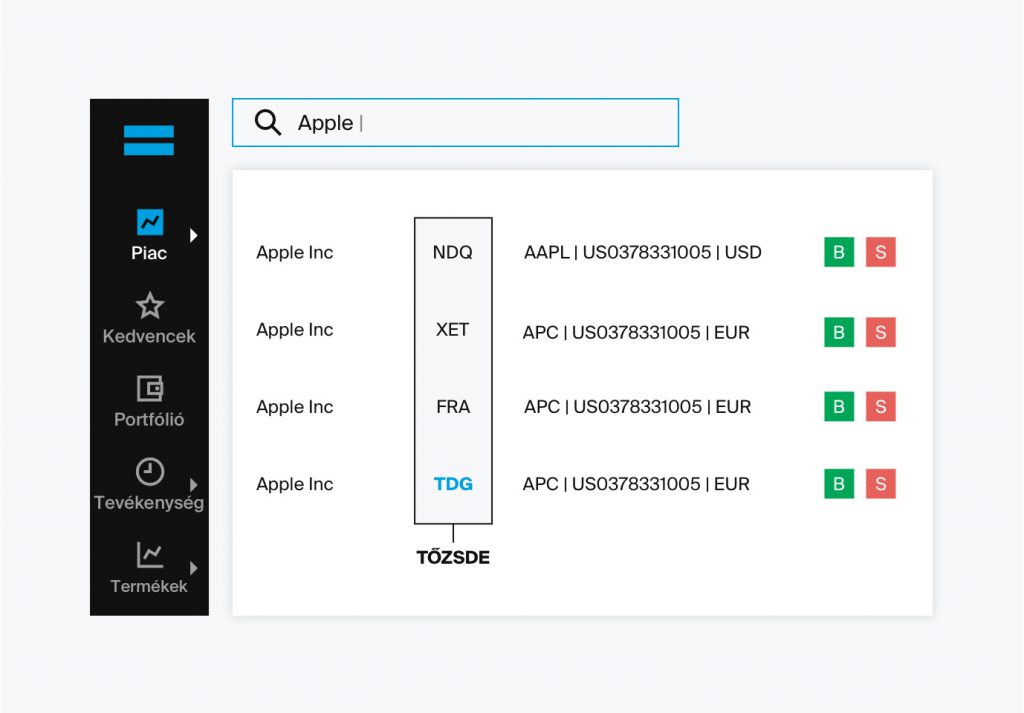Open the Portfólió wallet icon
This screenshot has width=1024, height=713.
[x=150, y=388]
